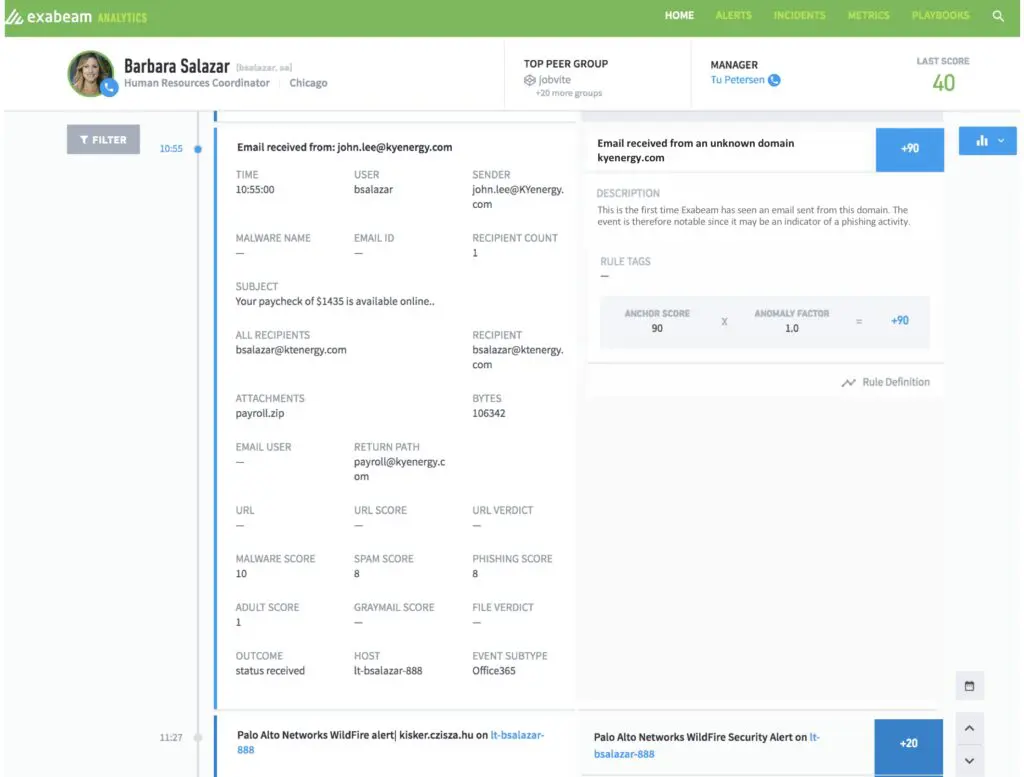Click the jobvite peer group icon
1024x777 pixels.
click(530, 80)
